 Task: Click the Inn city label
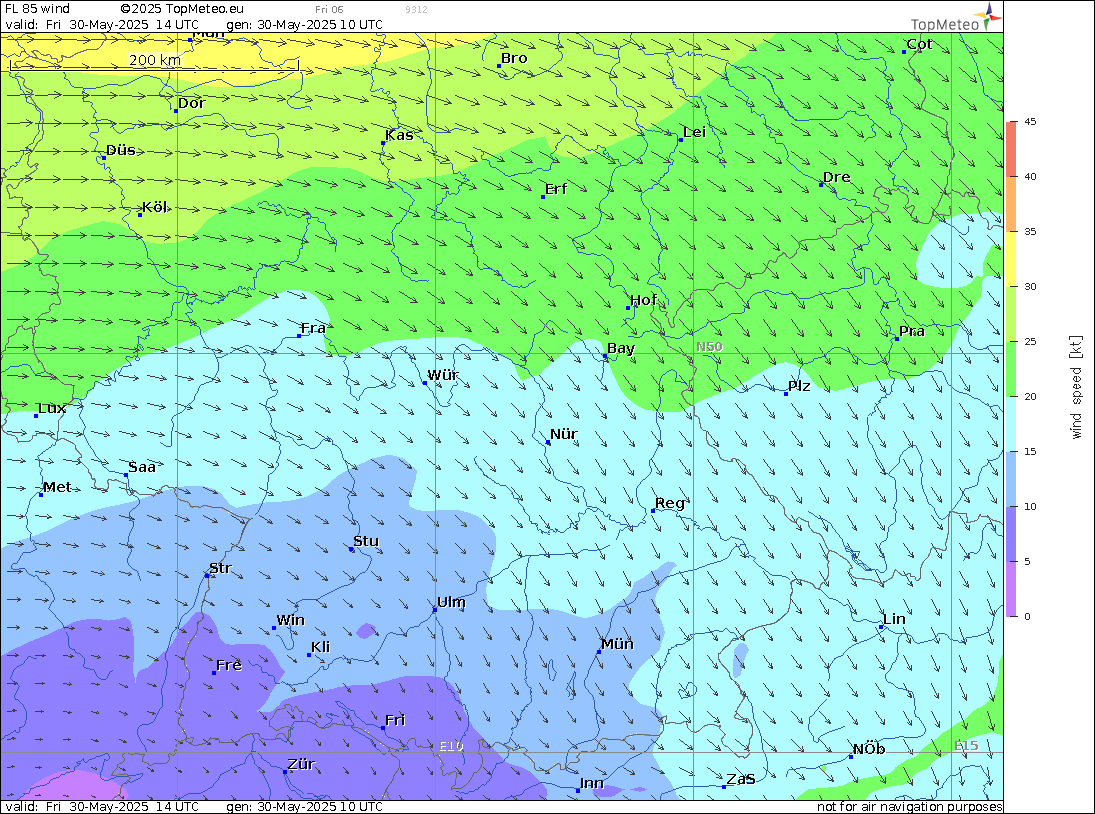591,783
